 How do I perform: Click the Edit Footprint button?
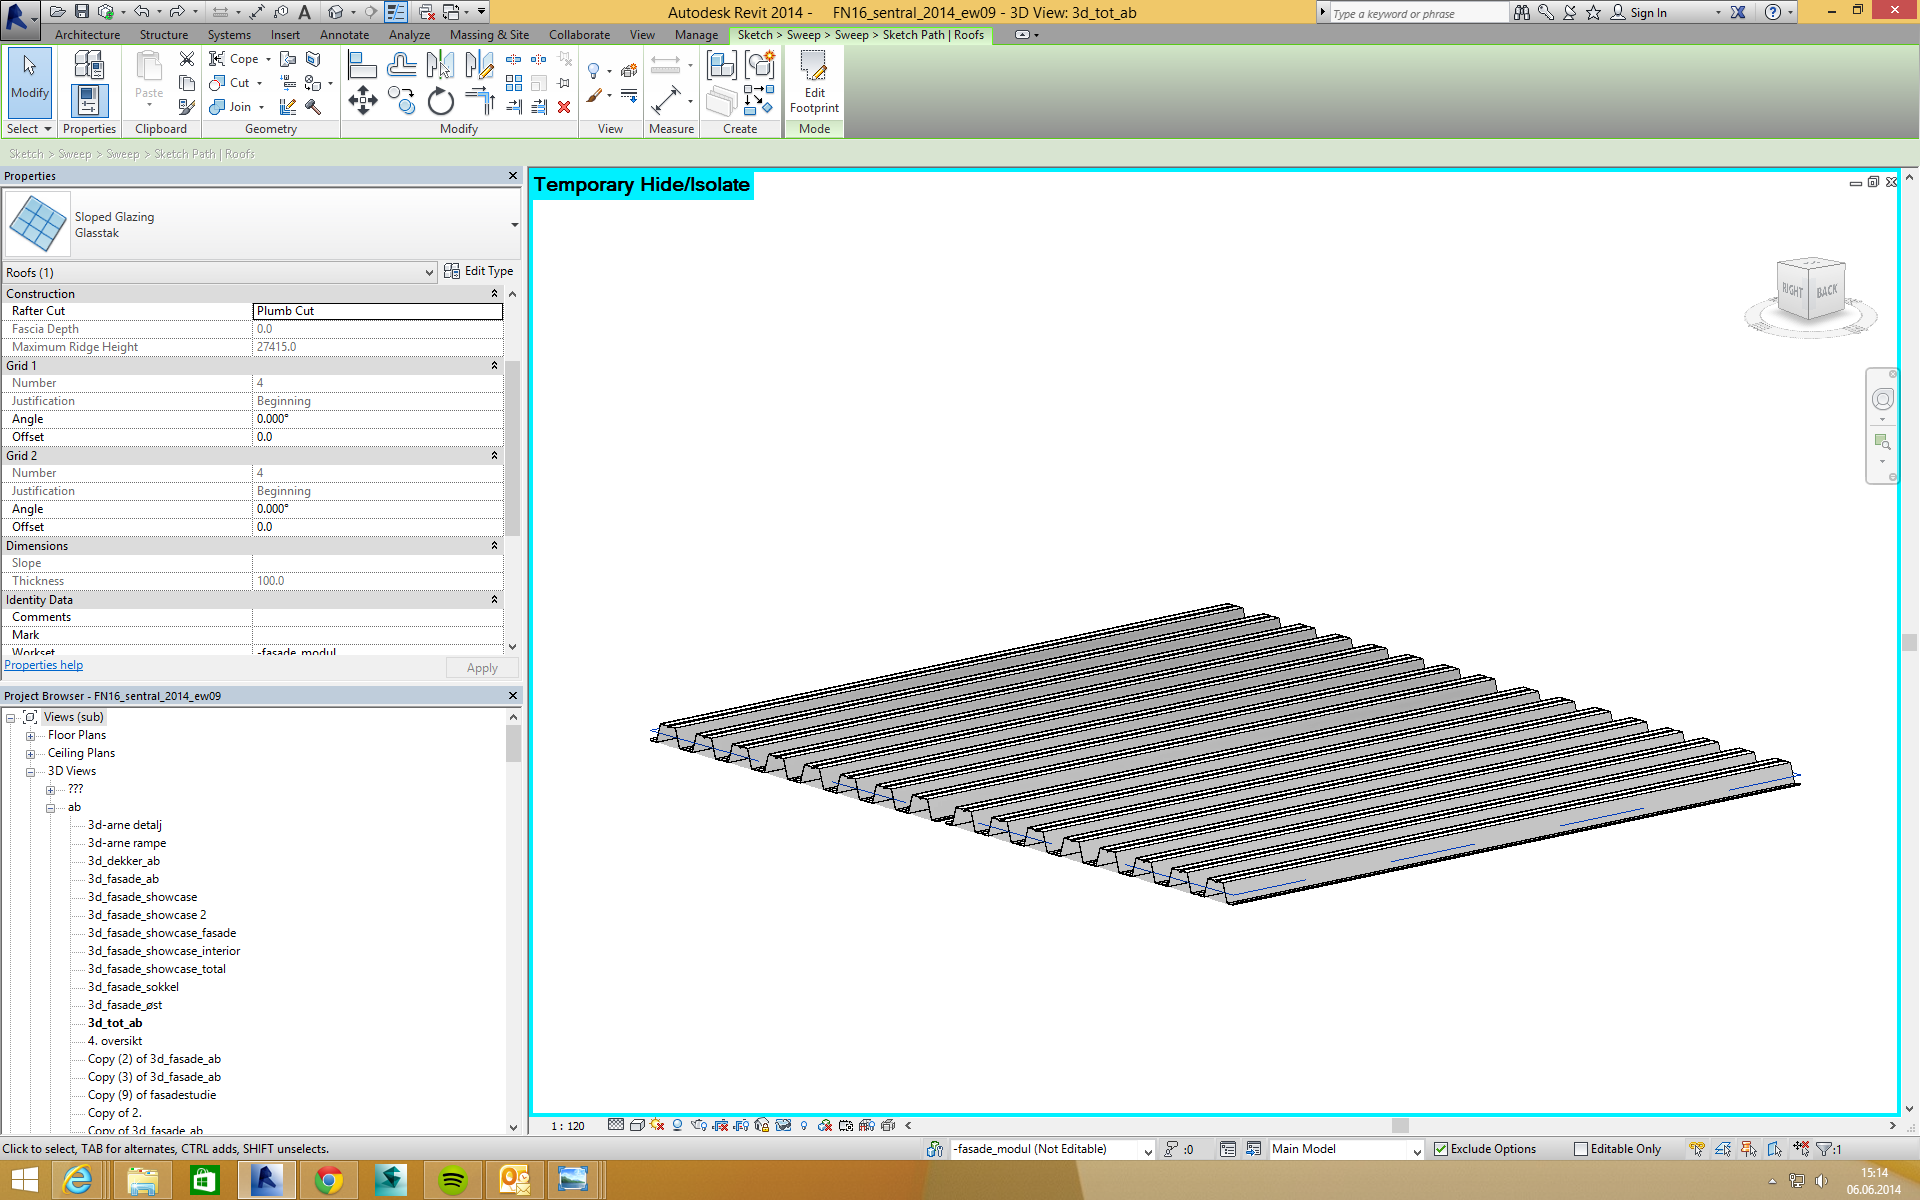(813, 82)
